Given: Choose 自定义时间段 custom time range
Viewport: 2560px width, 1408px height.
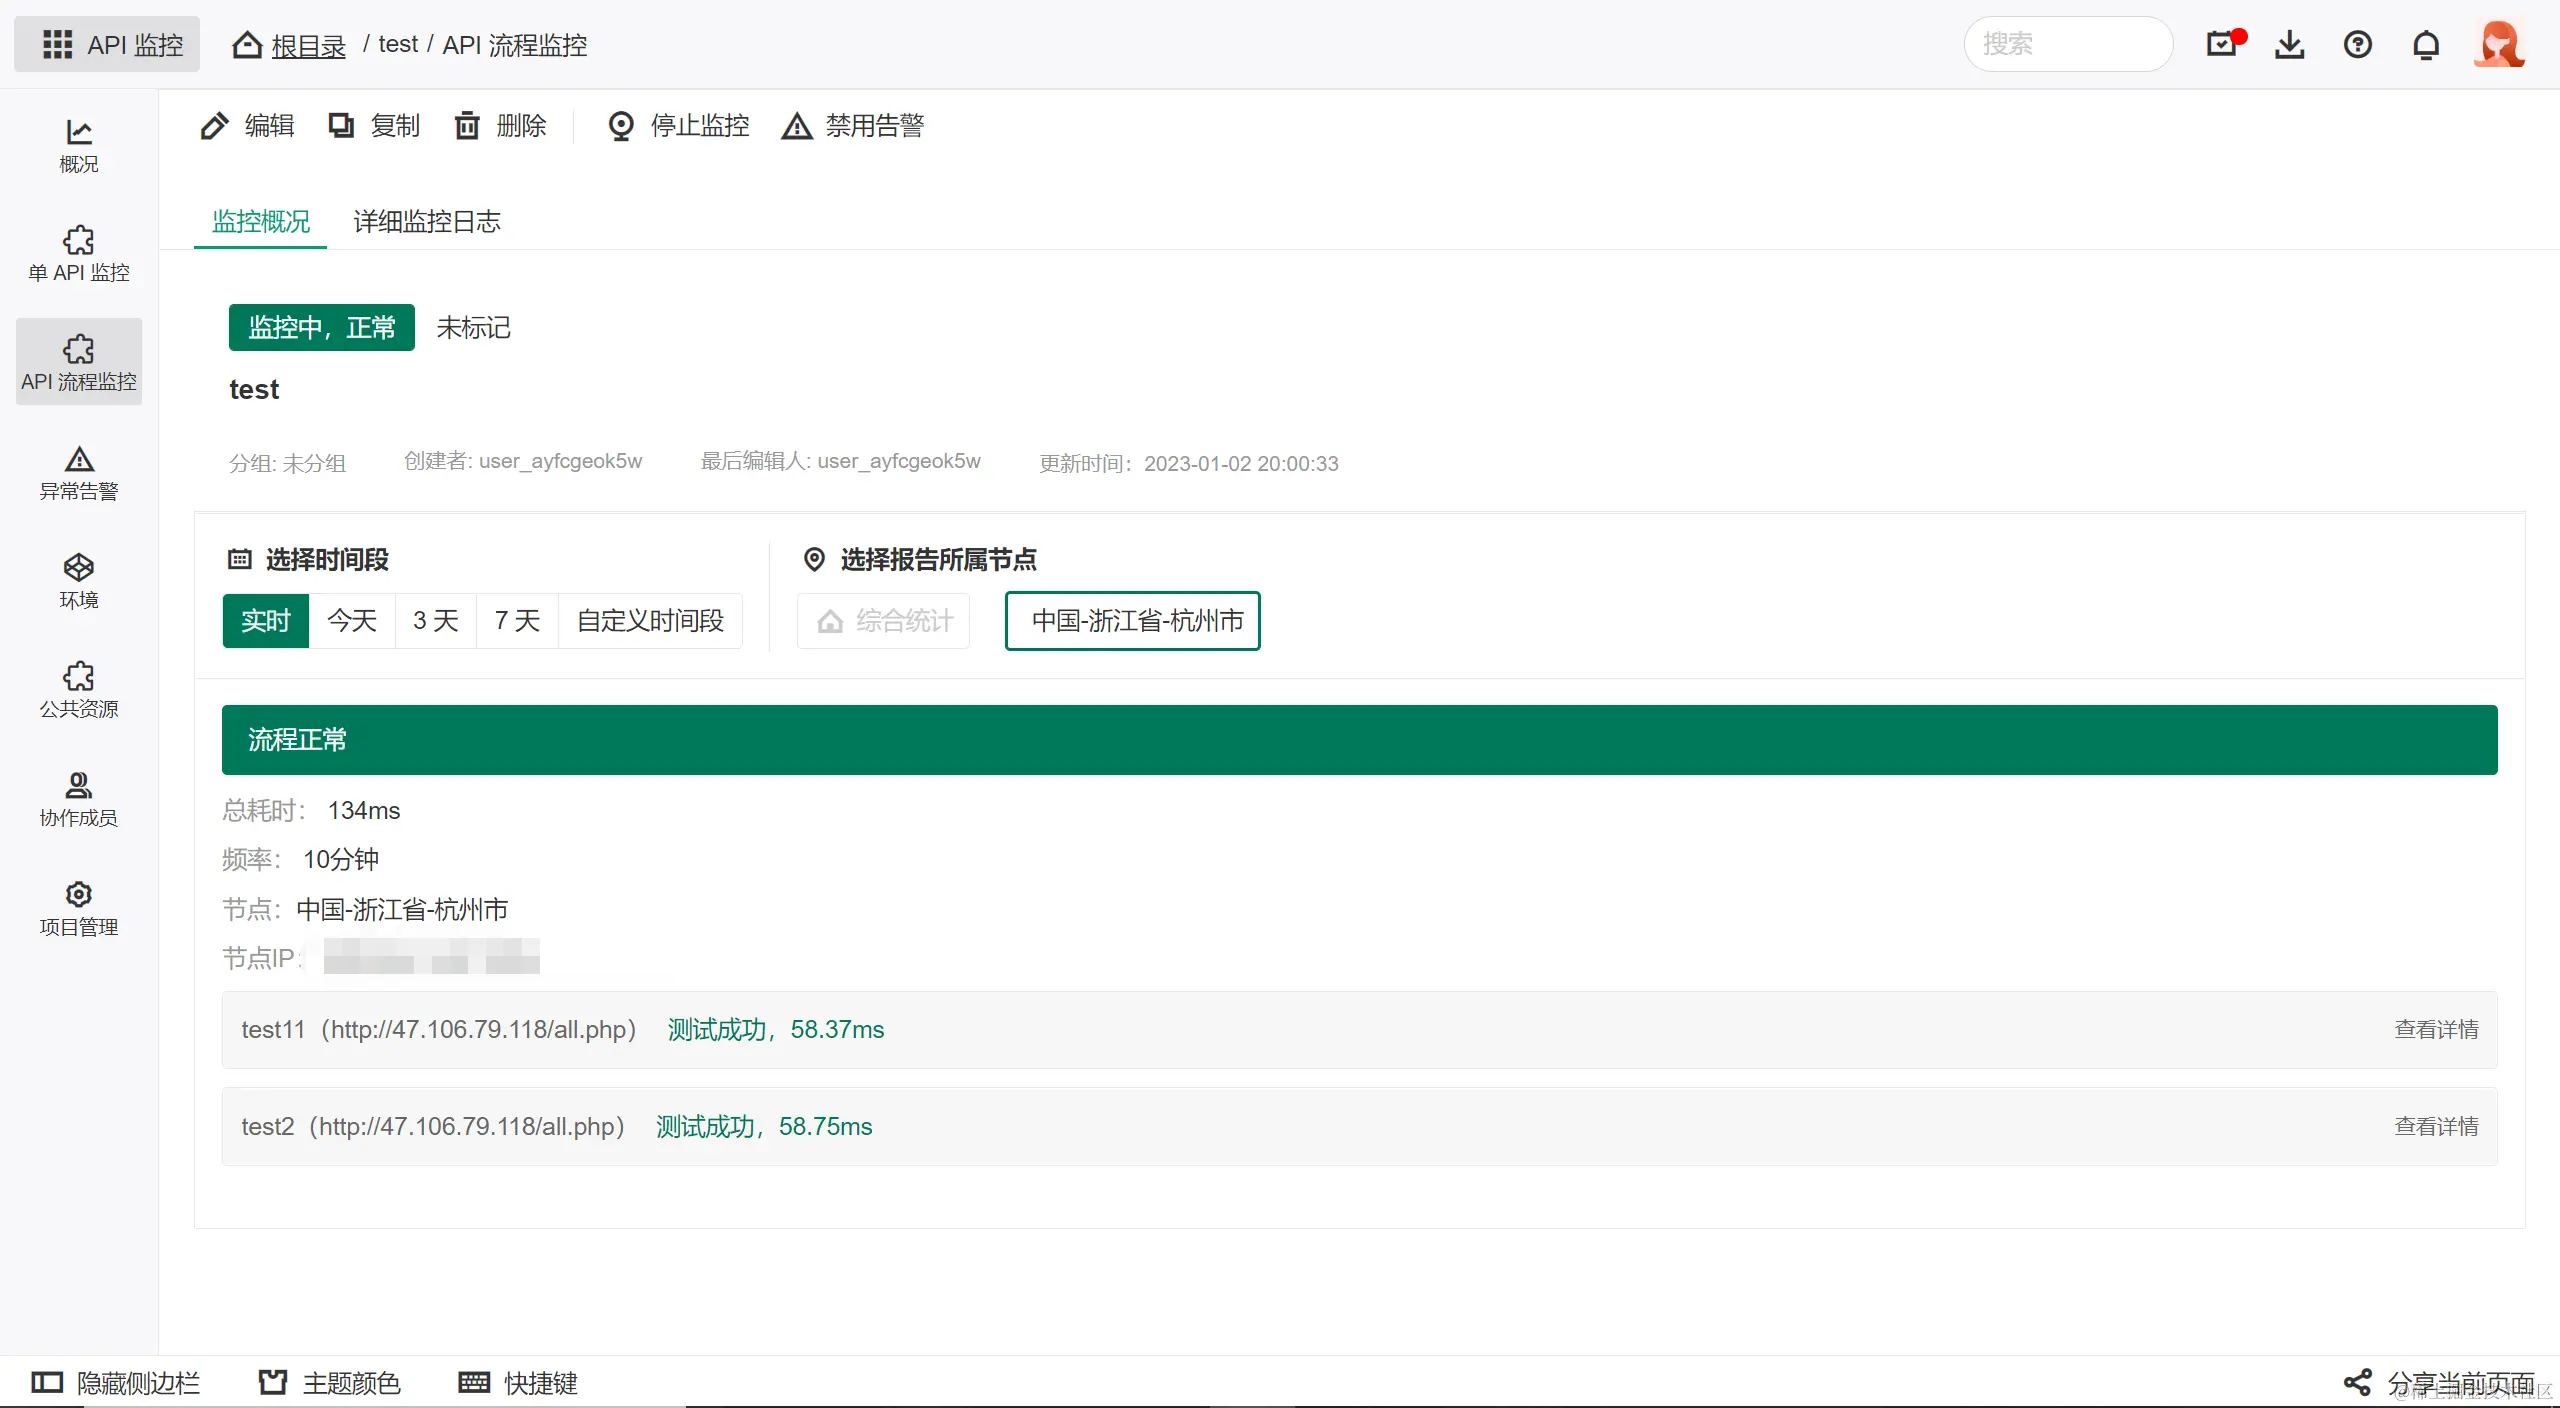Looking at the screenshot, I should pos(650,621).
